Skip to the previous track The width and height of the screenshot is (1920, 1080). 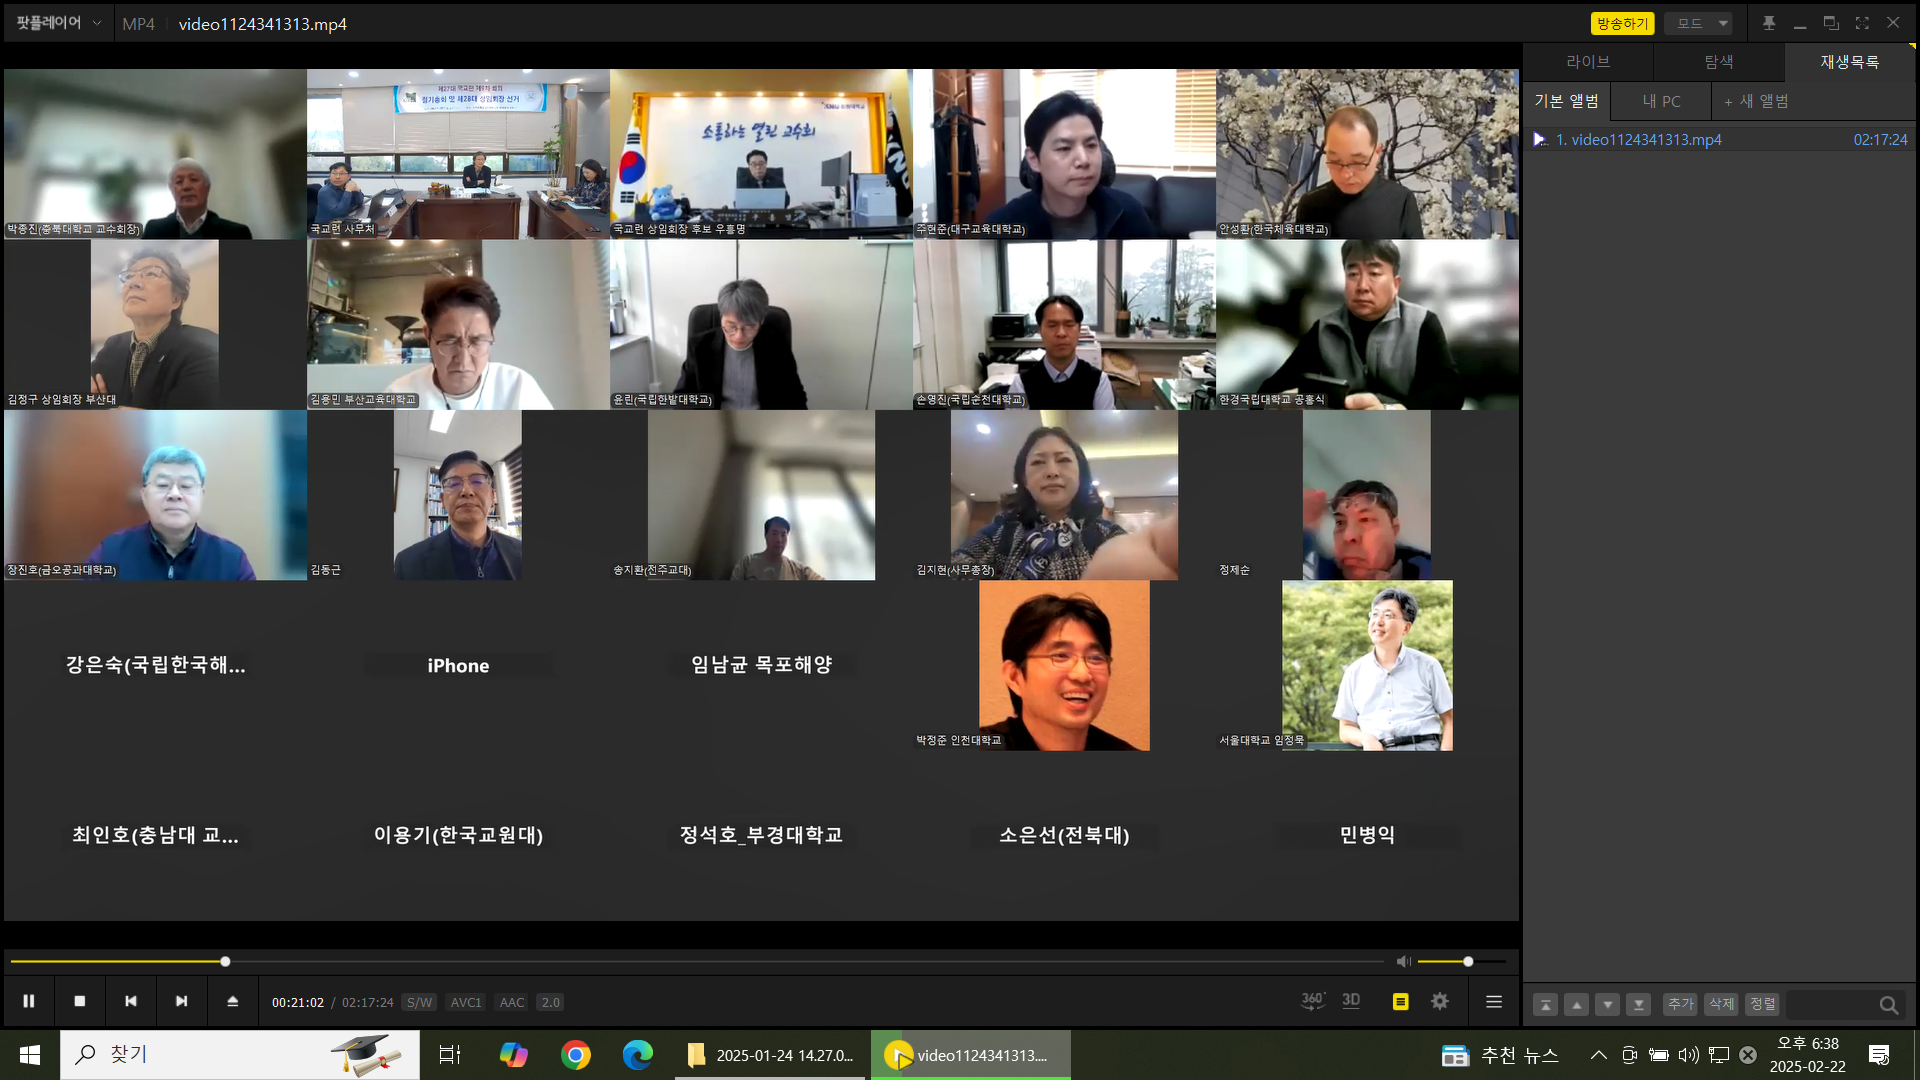131,1001
